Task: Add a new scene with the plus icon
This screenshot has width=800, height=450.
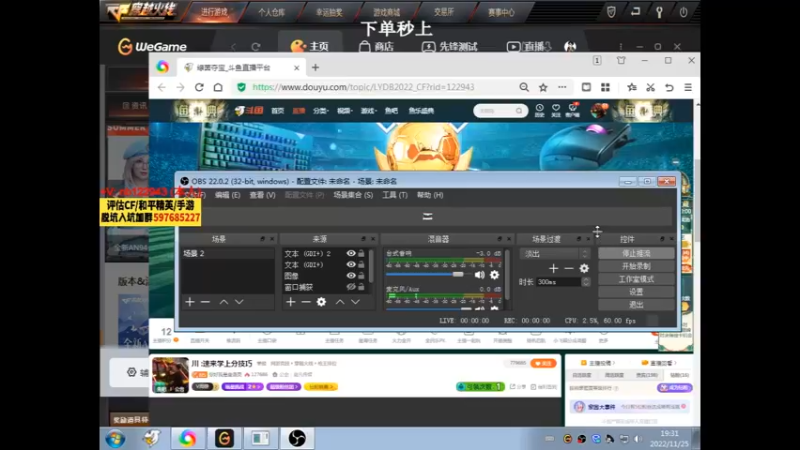Action: point(190,302)
